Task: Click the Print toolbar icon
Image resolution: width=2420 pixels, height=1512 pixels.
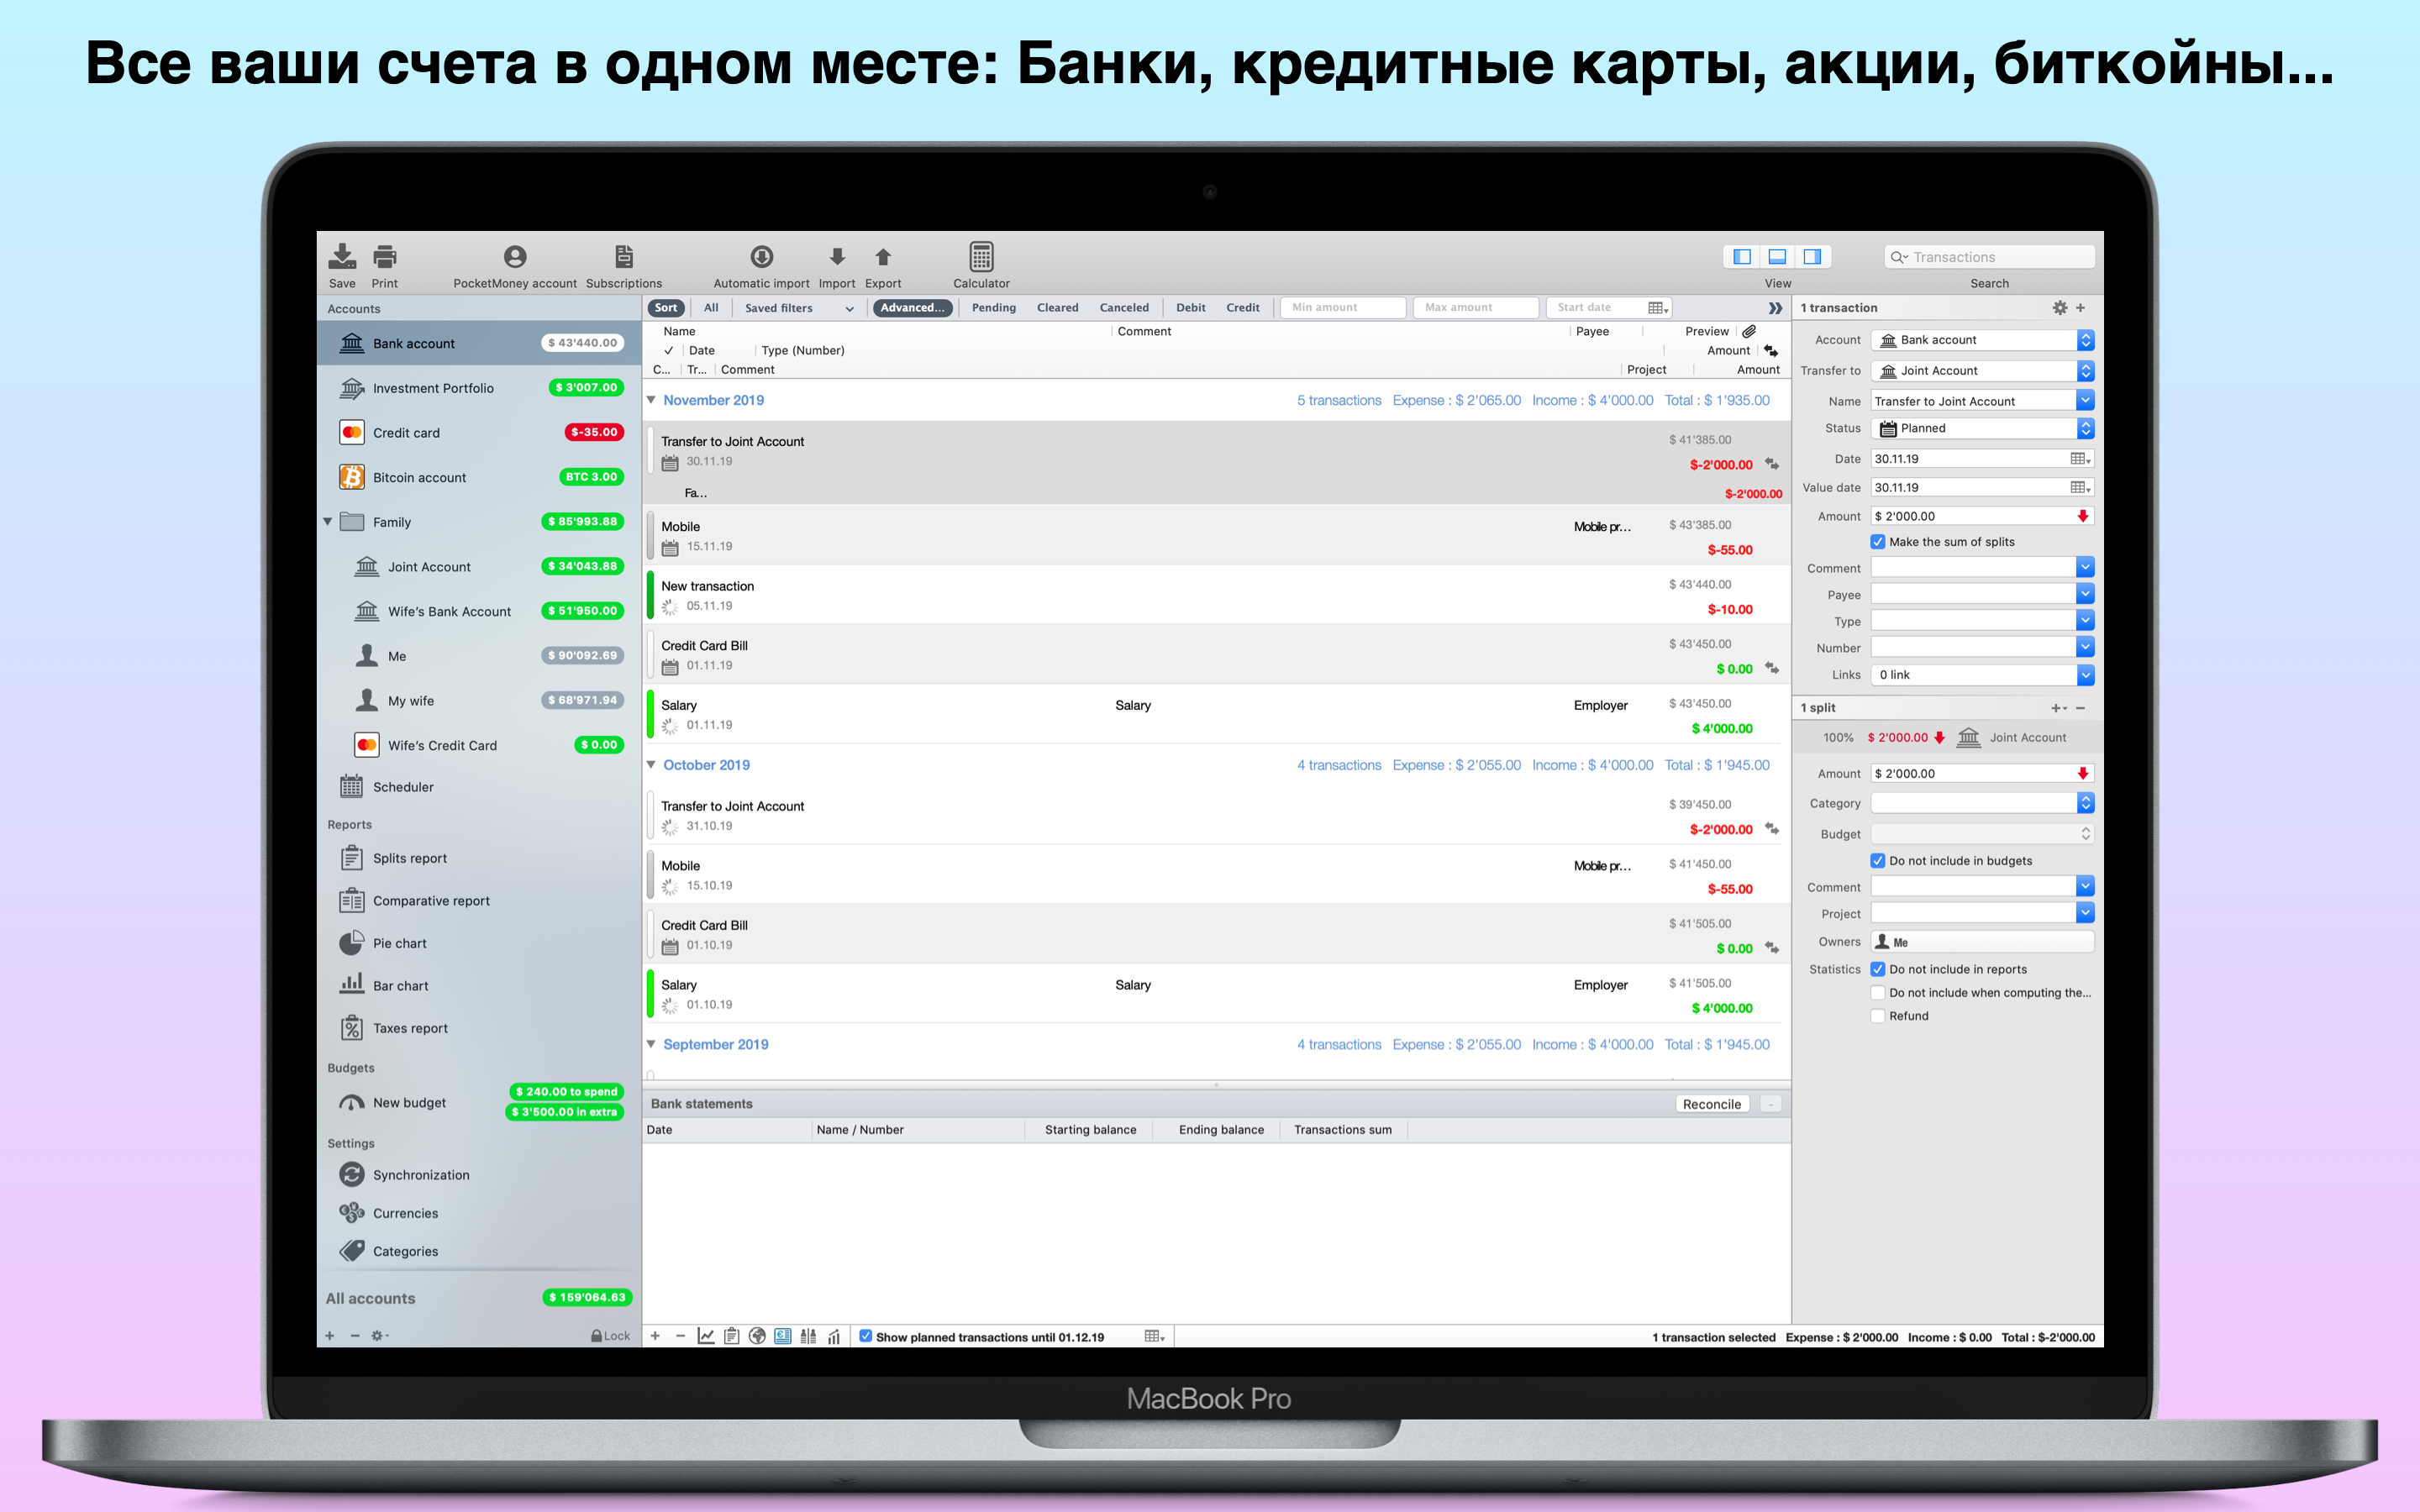Action: point(385,257)
